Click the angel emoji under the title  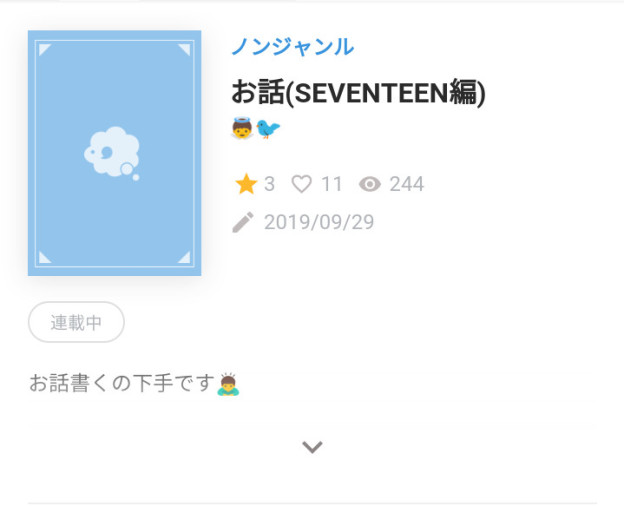pos(242,128)
